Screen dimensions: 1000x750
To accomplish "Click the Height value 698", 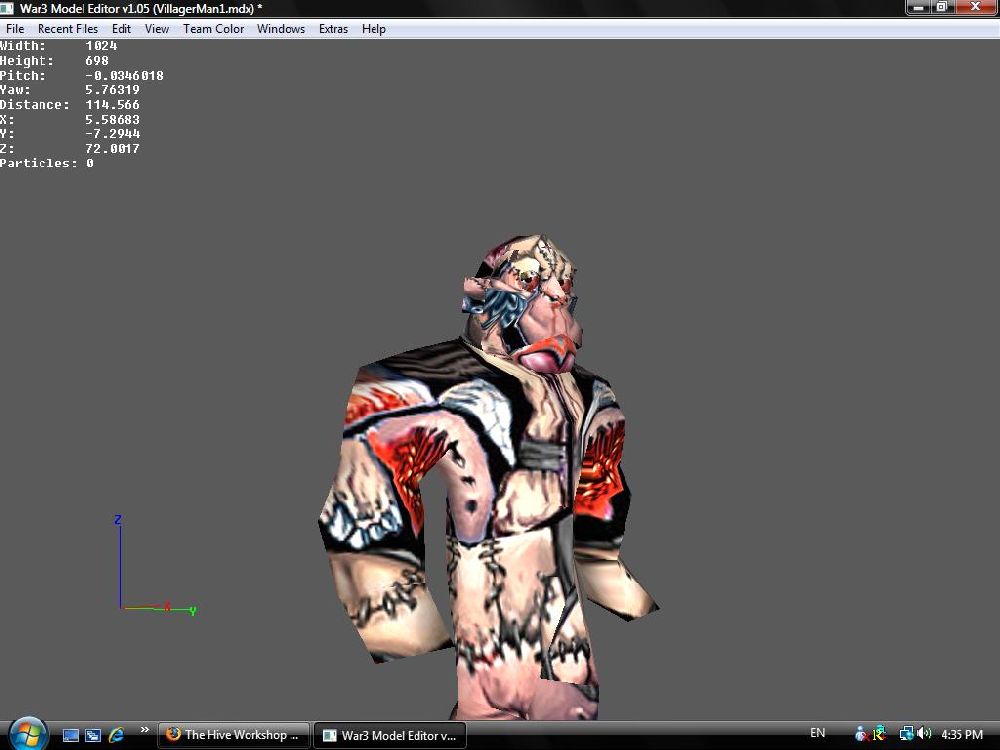I will pyautogui.click(x=97, y=61).
